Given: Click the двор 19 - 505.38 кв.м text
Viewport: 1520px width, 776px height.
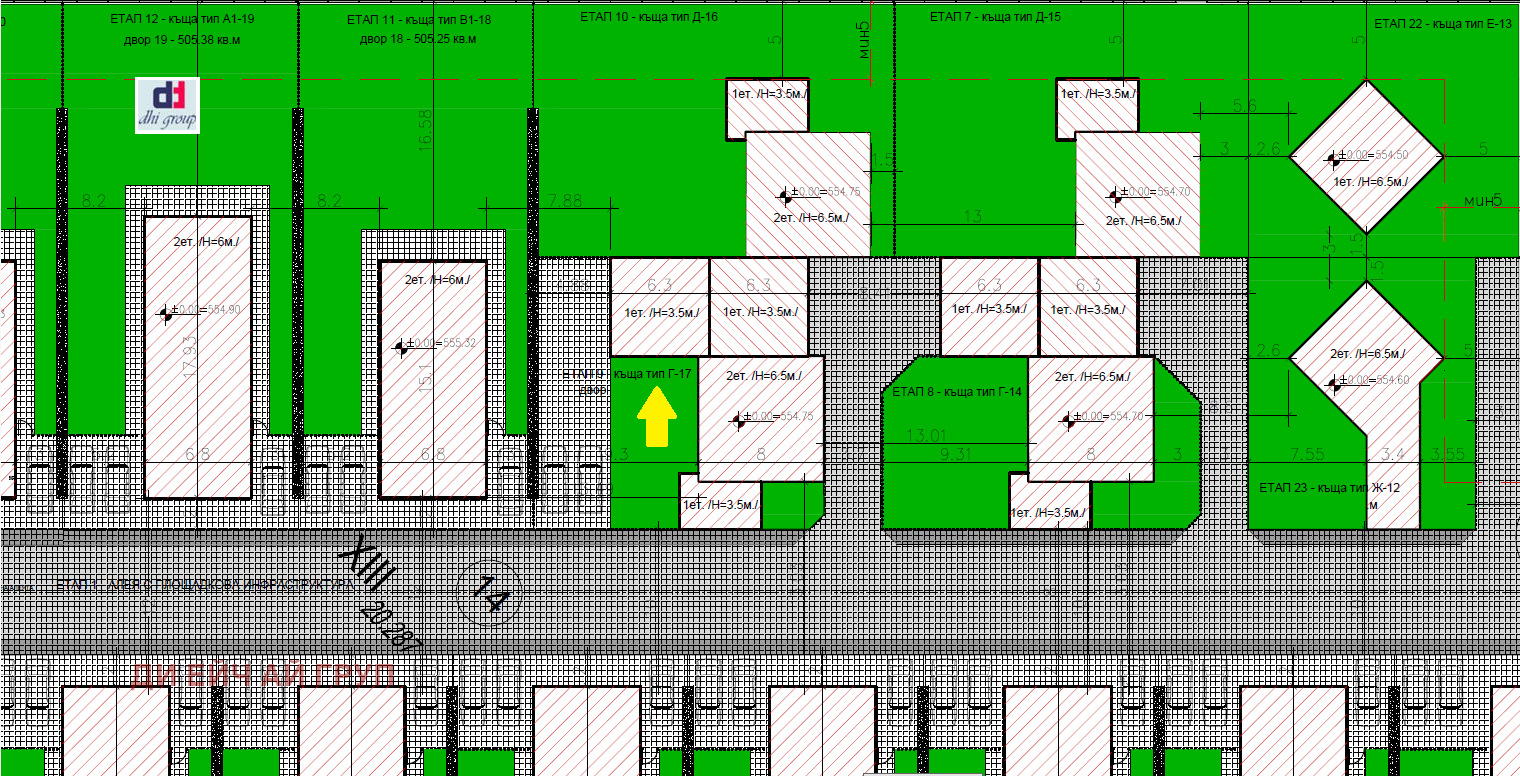Looking at the screenshot, I should pyautogui.click(x=189, y=40).
